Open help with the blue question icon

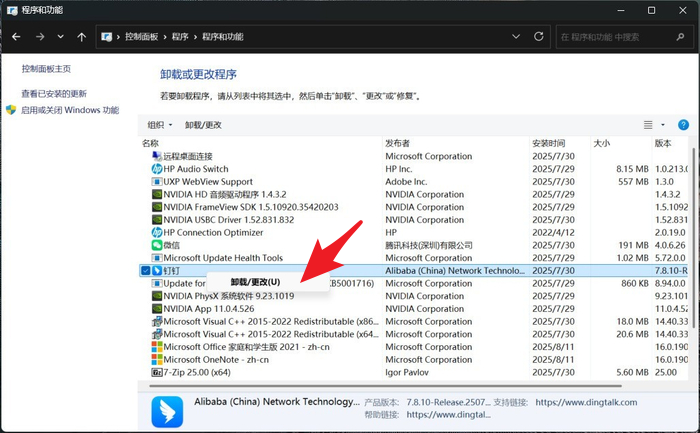(x=683, y=125)
